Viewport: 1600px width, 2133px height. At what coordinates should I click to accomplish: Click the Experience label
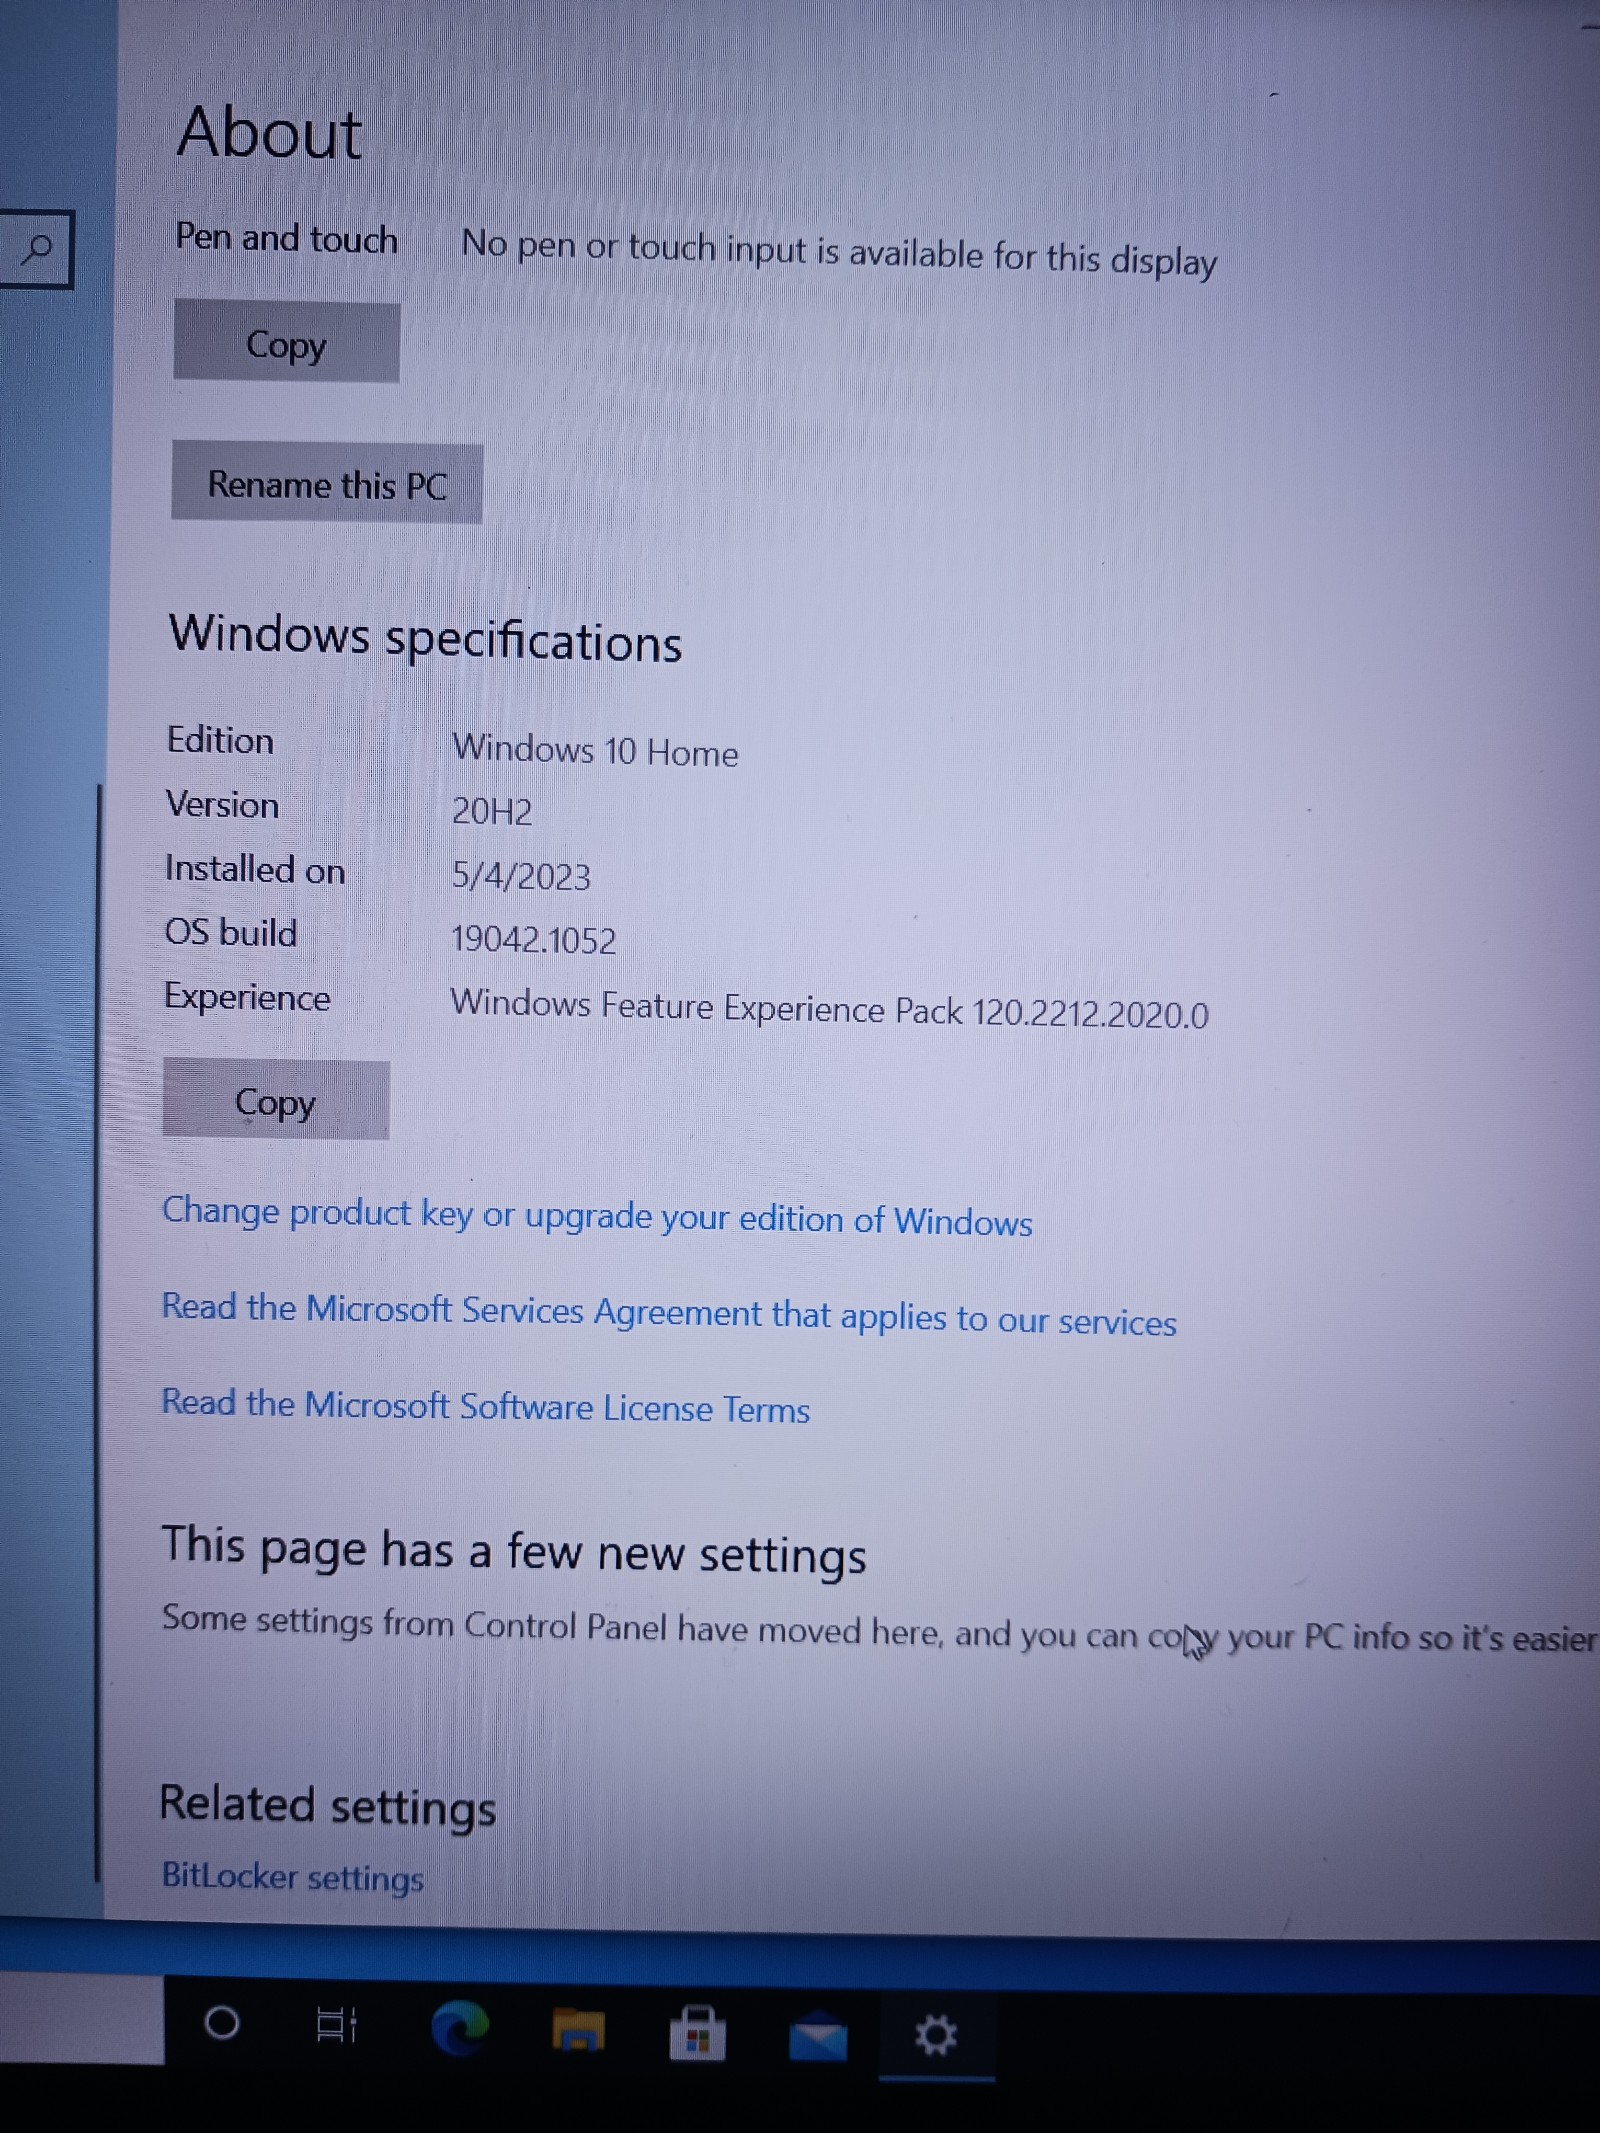[247, 998]
